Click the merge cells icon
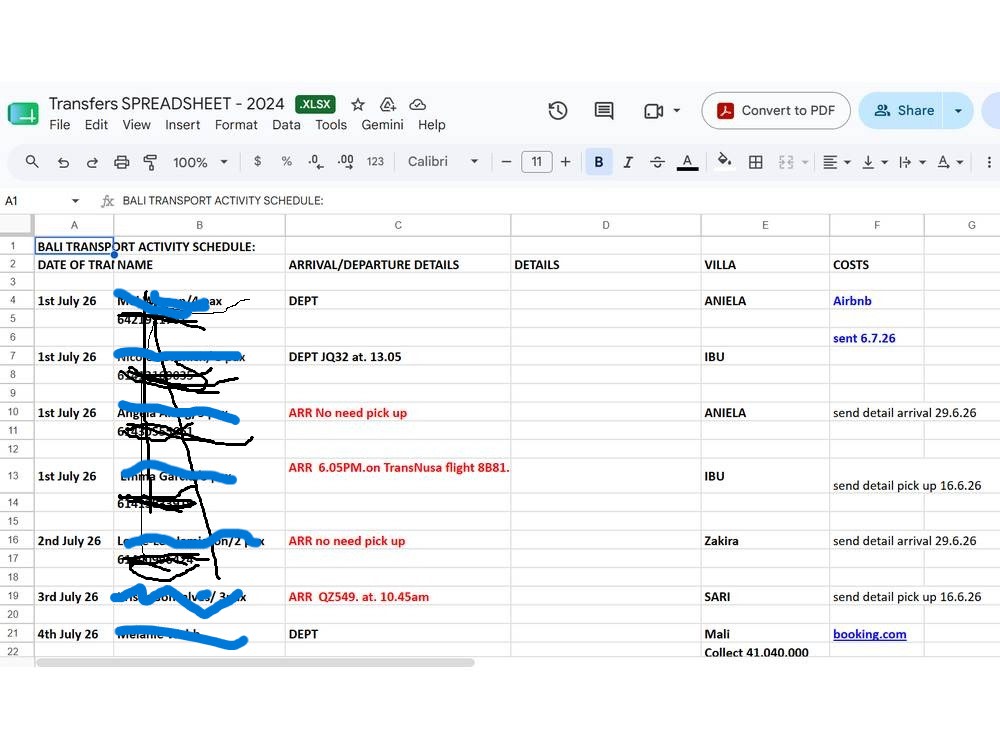 (786, 162)
